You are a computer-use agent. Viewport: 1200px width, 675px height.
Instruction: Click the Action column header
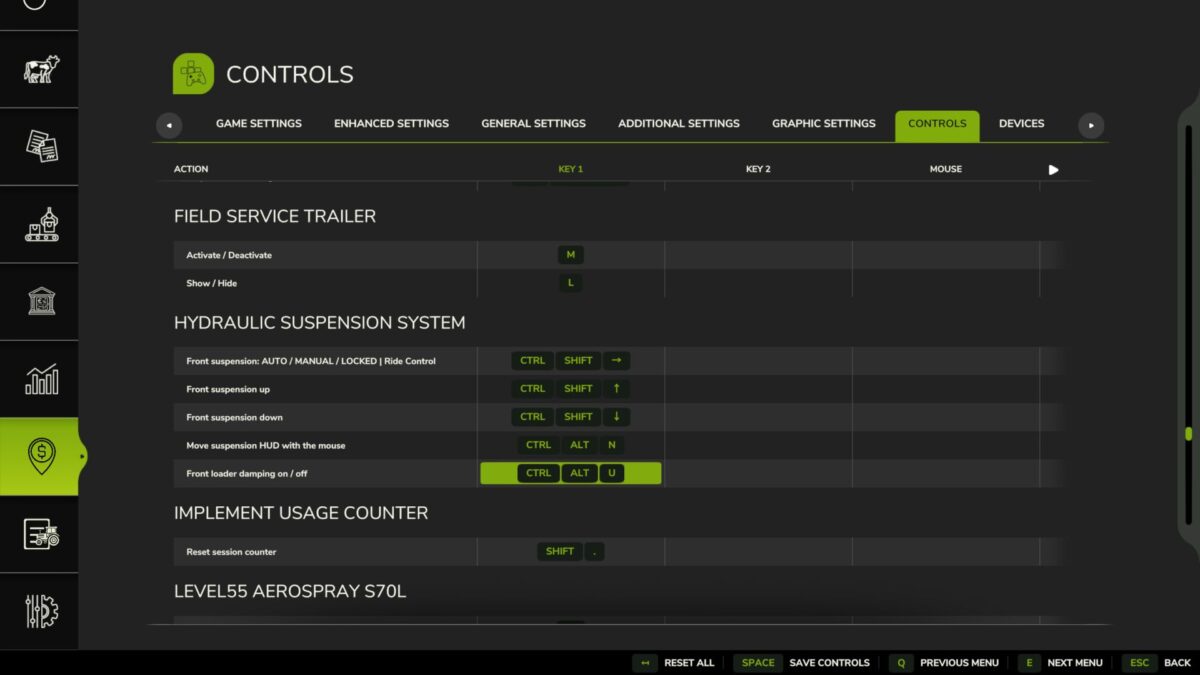point(191,170)
